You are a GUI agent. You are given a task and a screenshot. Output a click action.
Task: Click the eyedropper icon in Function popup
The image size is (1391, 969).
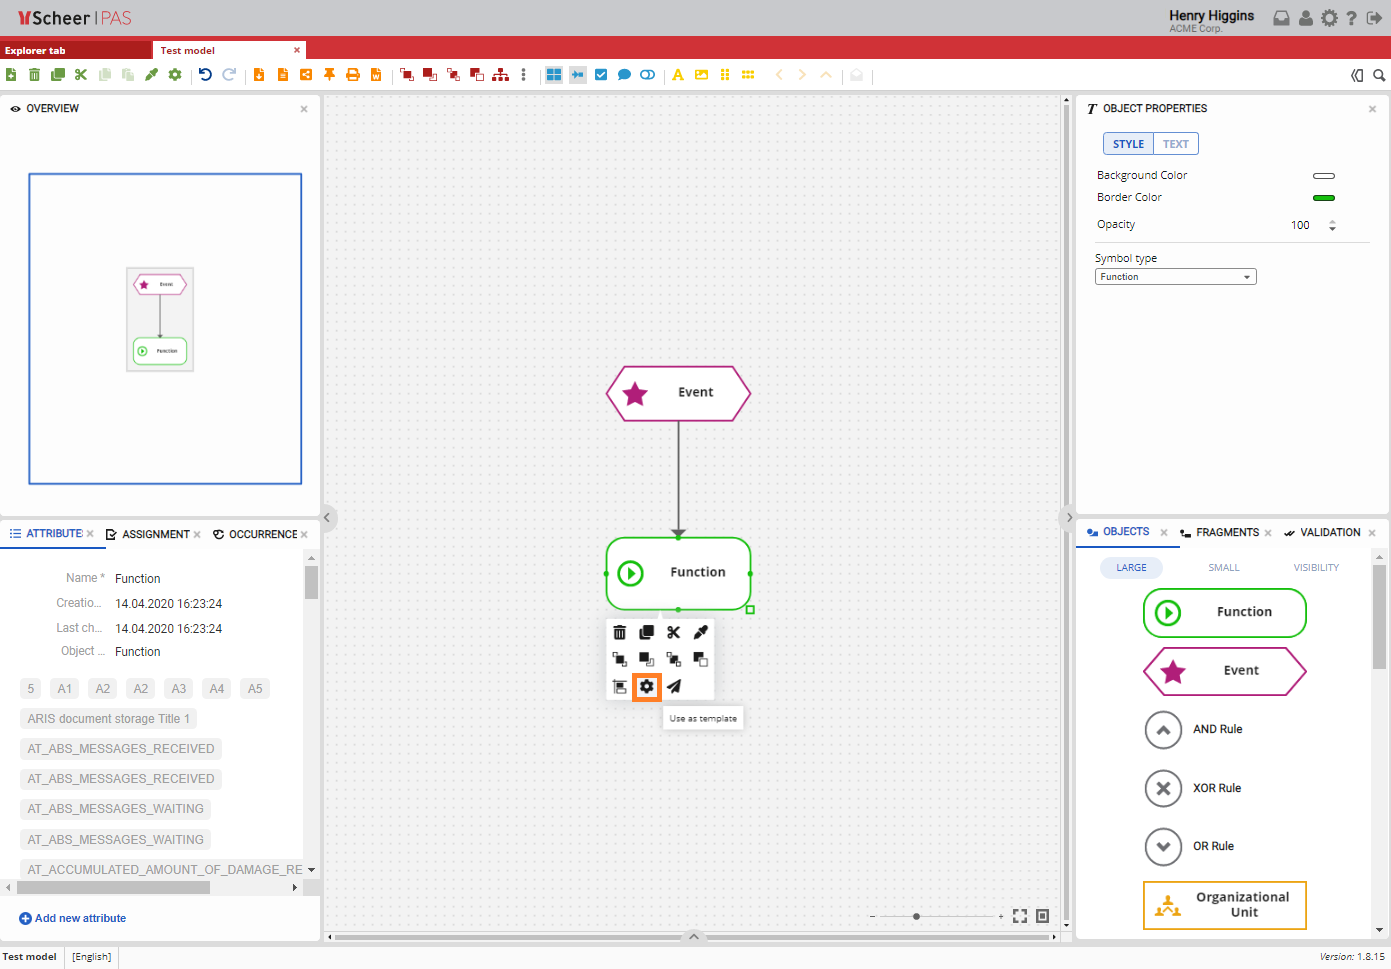coord(701,632)
